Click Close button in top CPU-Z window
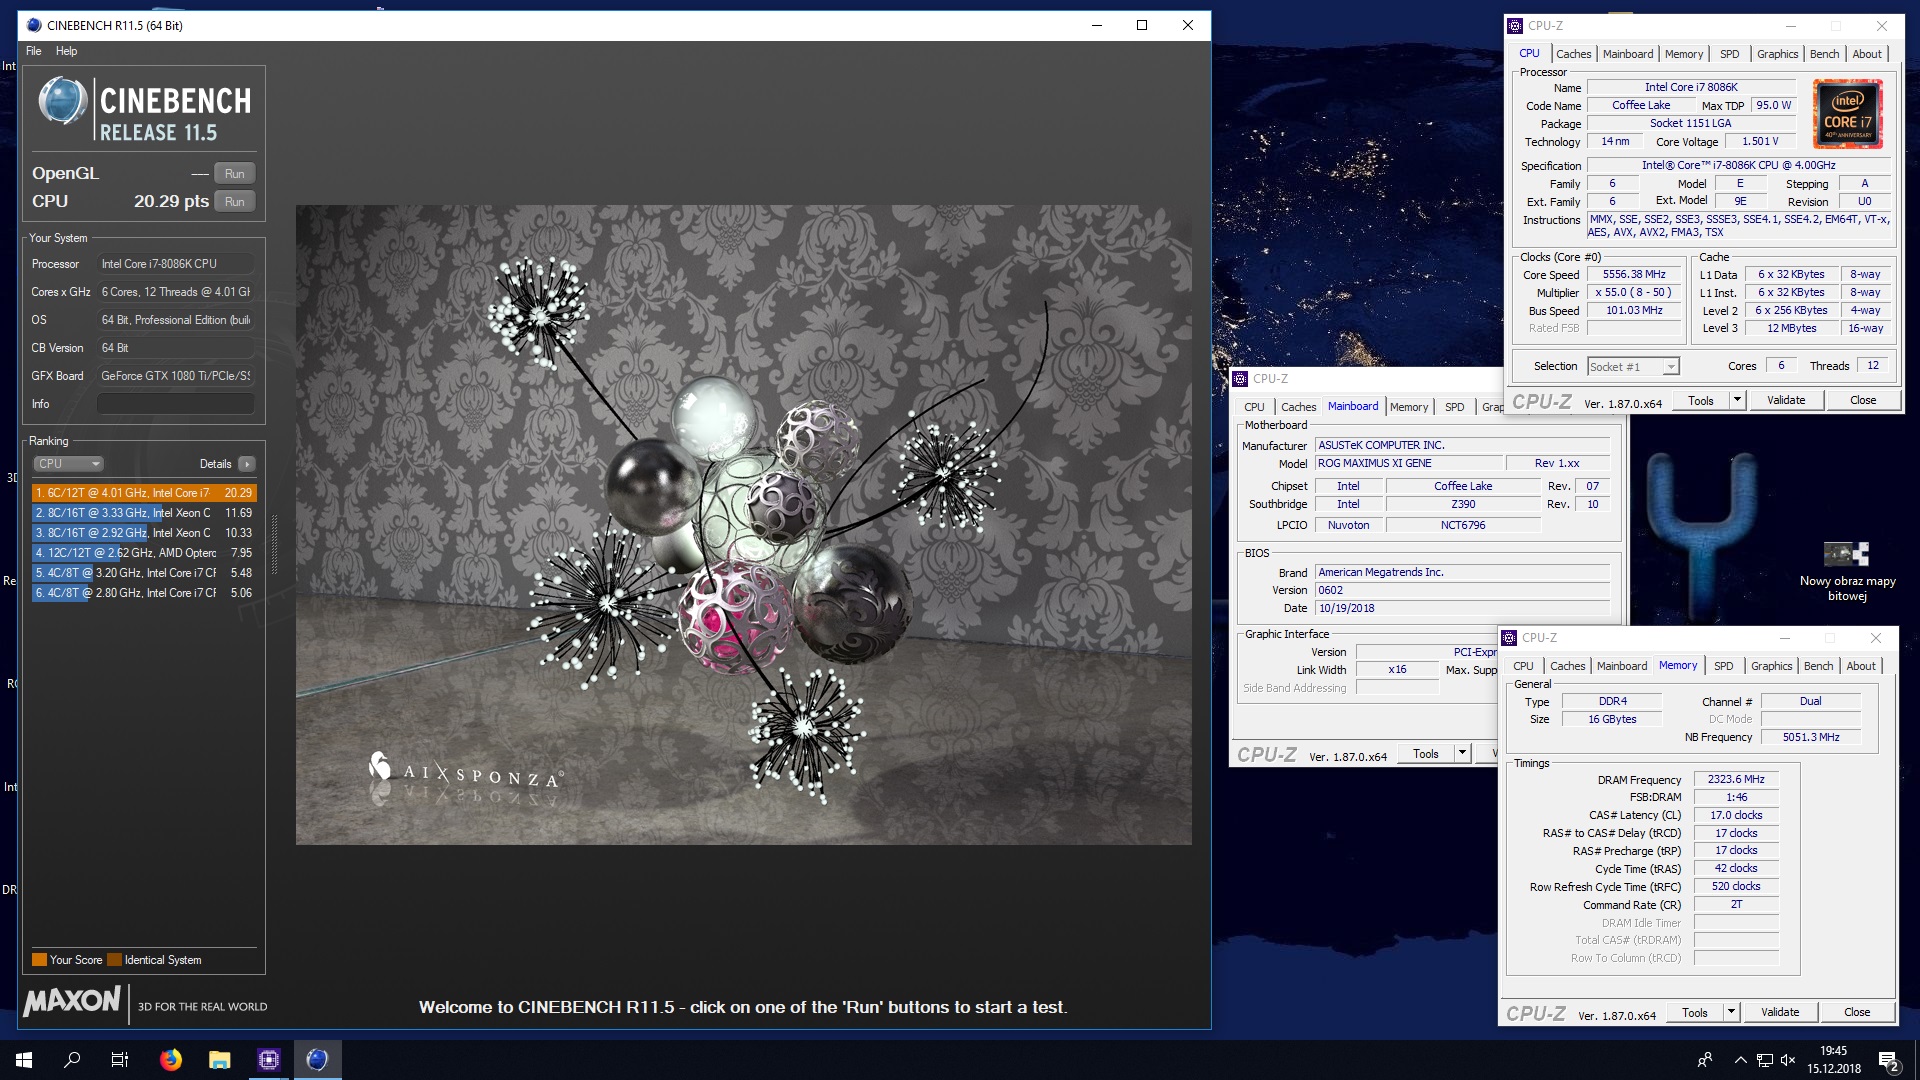 coord(1863,400)
